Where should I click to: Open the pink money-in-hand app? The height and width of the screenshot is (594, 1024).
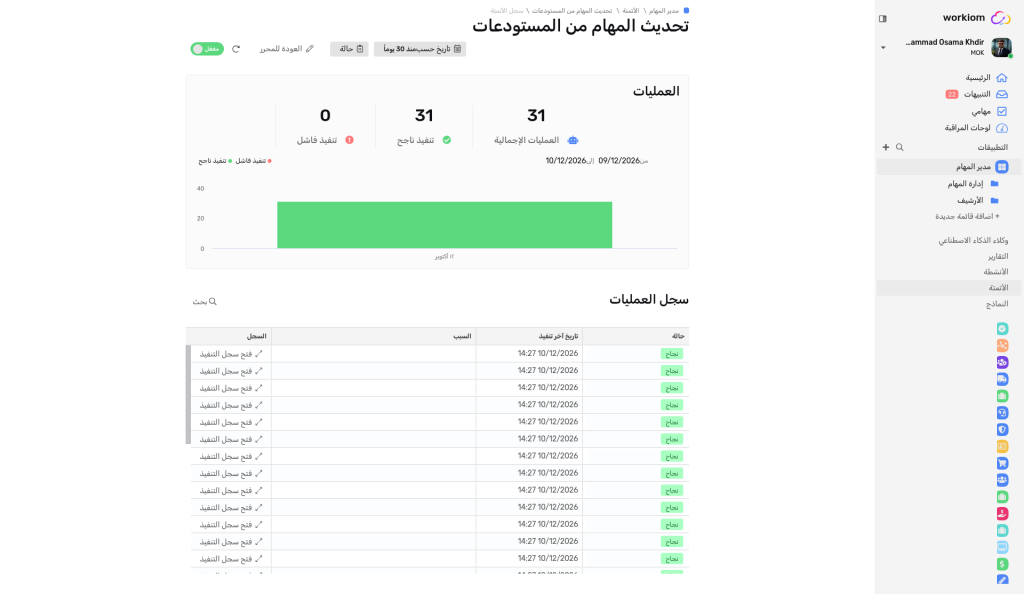point(1002,514)
